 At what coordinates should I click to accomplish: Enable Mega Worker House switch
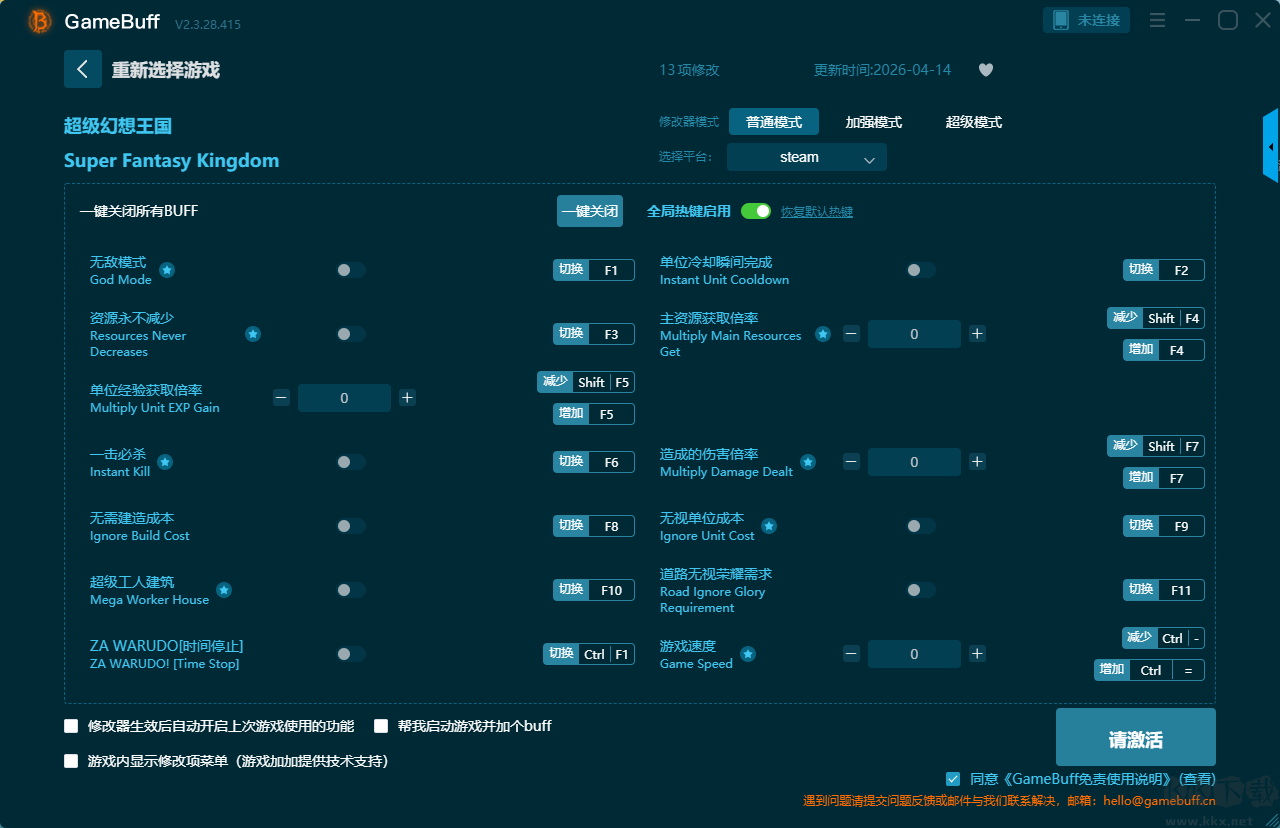click(x=351, y=590)
